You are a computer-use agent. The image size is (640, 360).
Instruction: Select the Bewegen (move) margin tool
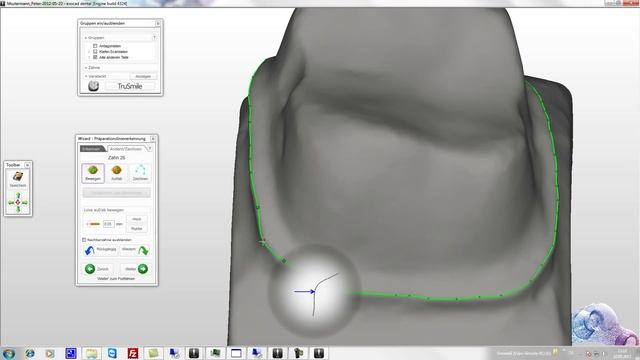coord(93,173)
